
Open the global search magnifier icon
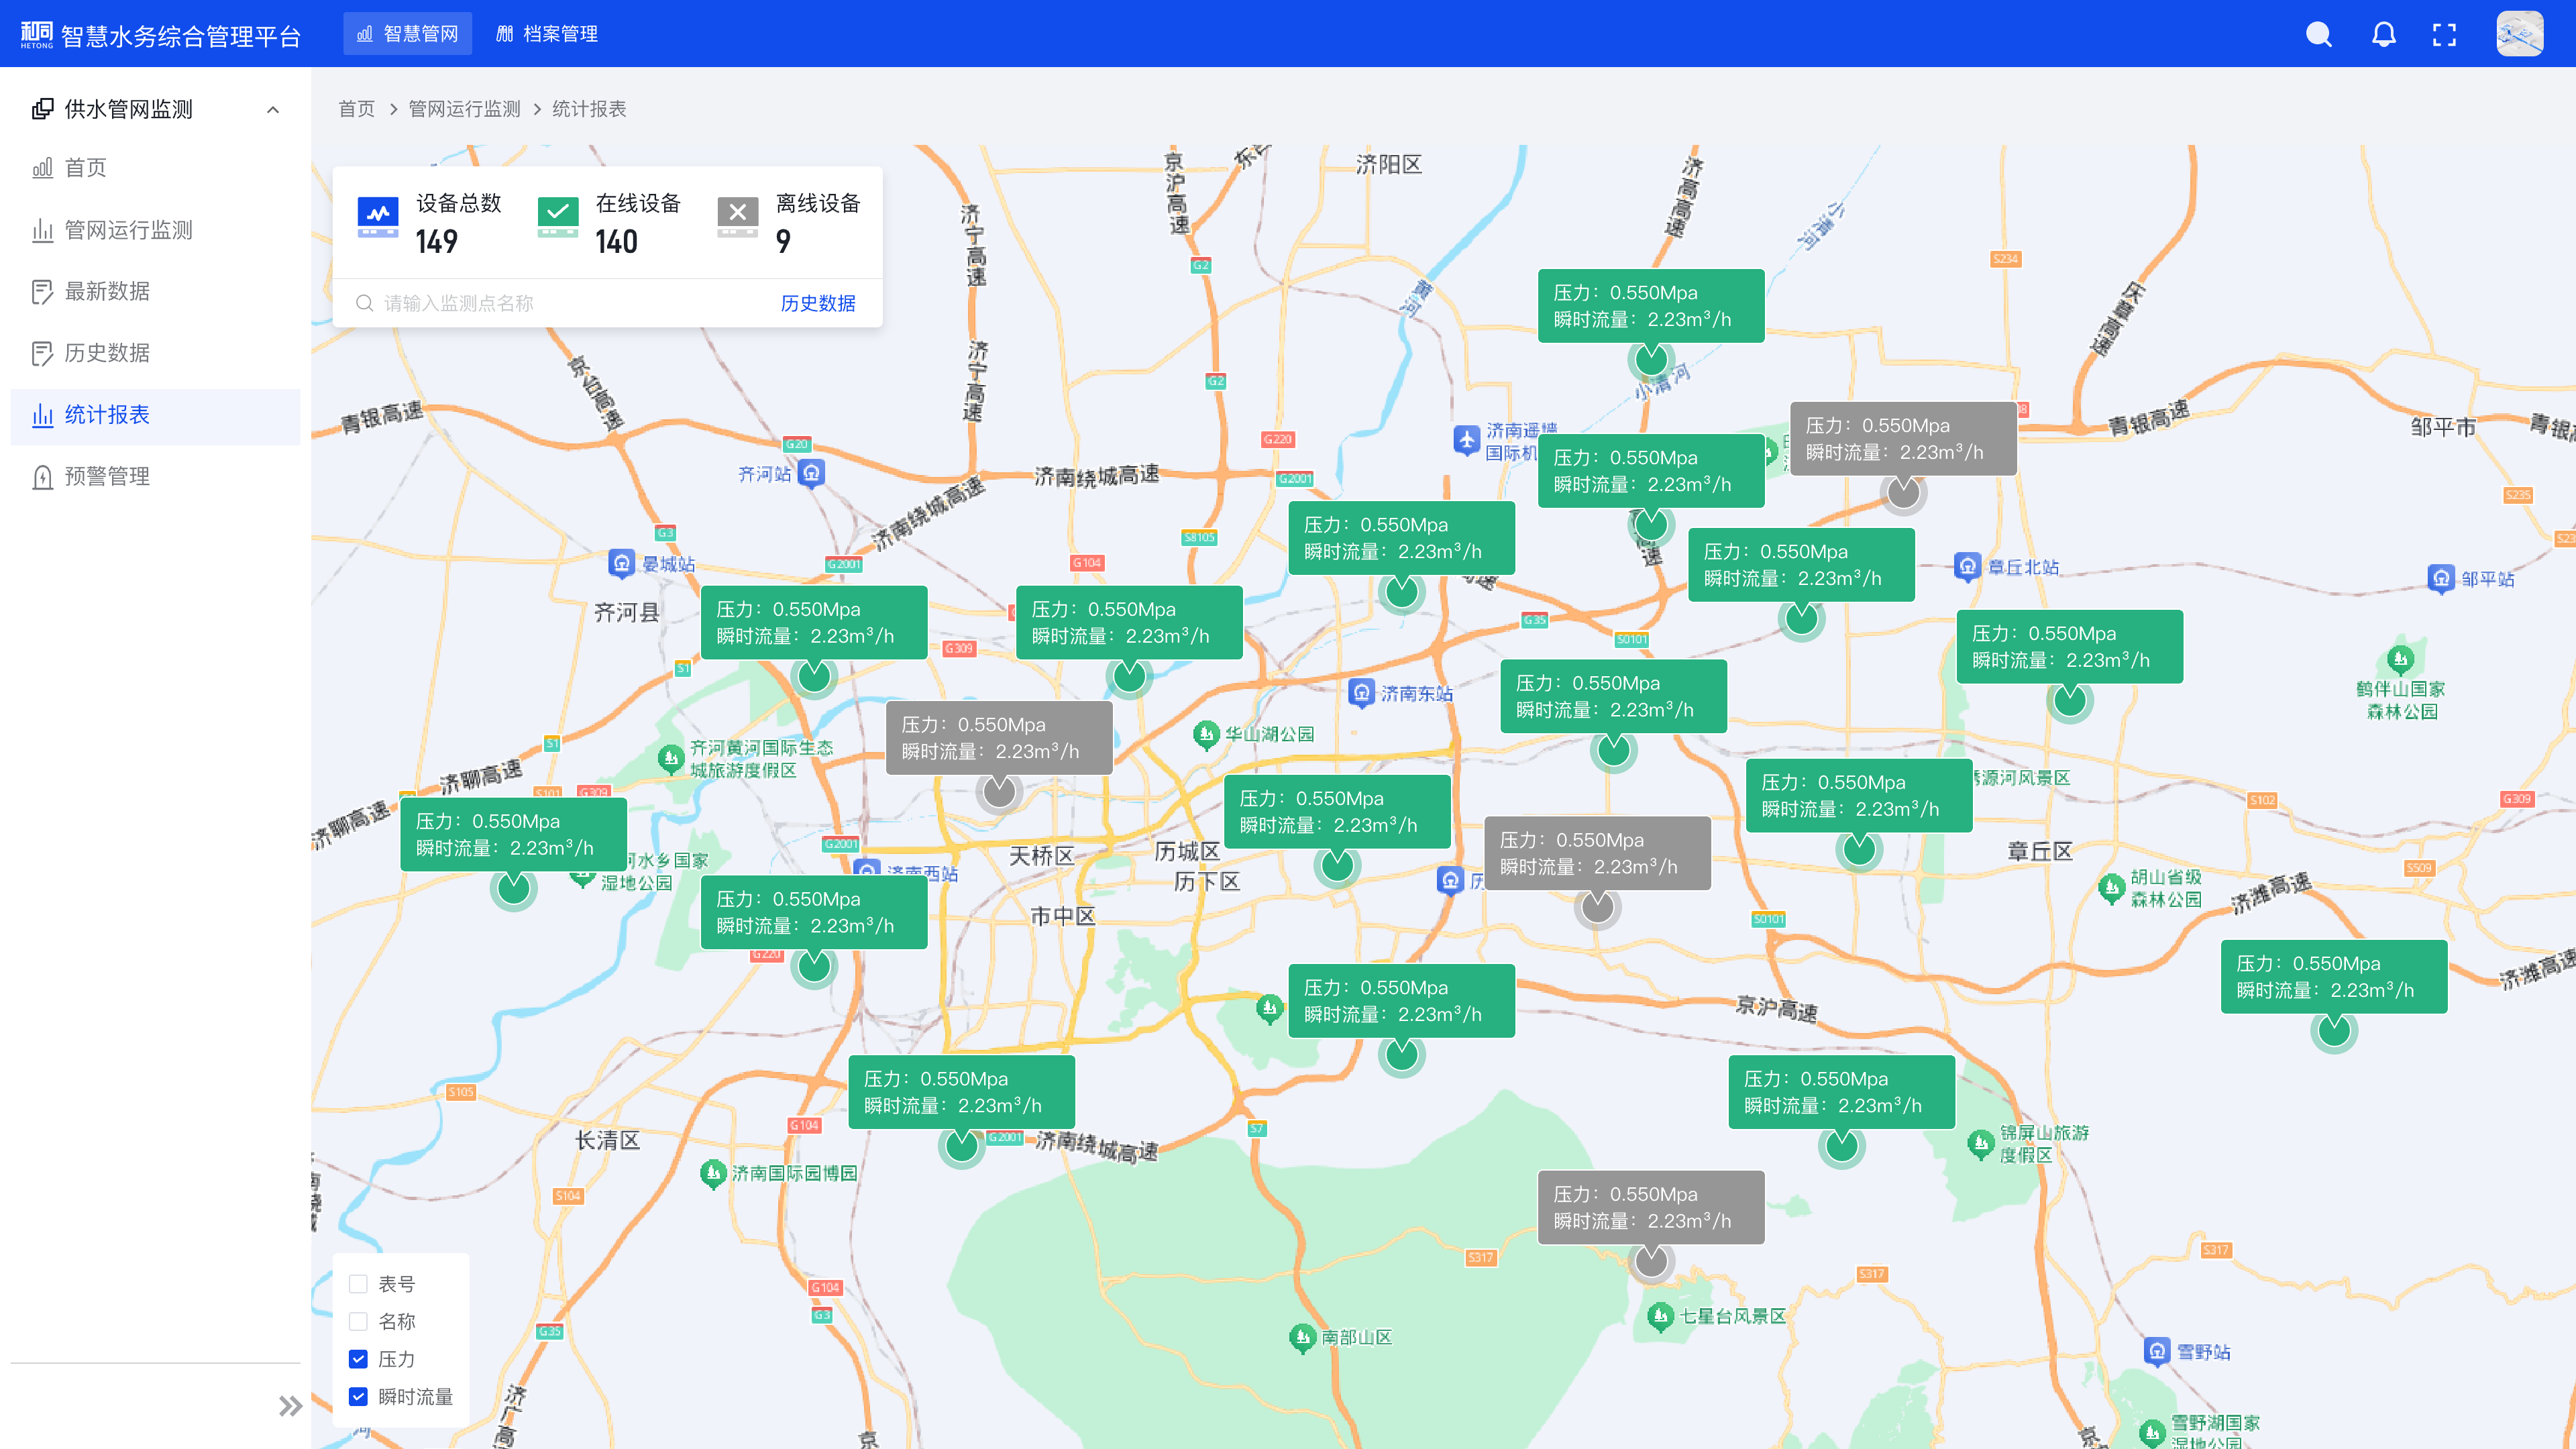[x=2318, y=33]
